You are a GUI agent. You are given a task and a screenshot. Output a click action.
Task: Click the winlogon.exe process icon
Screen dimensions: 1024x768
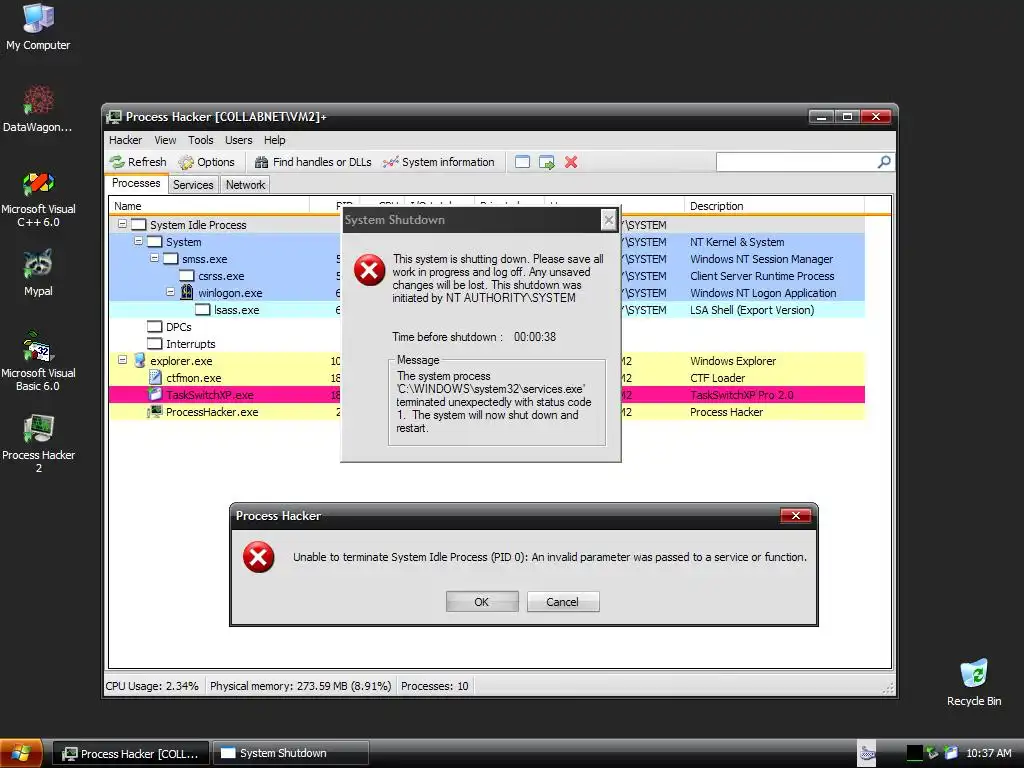(187, 292)
